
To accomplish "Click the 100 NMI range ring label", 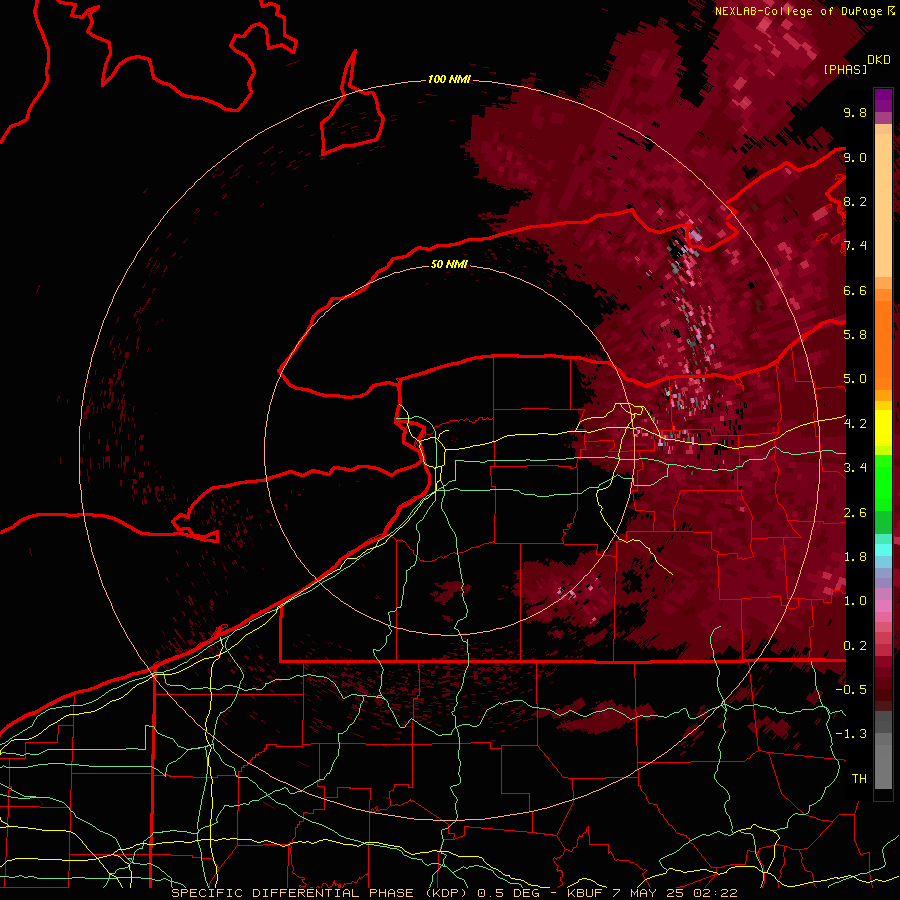I will [449, 79].
